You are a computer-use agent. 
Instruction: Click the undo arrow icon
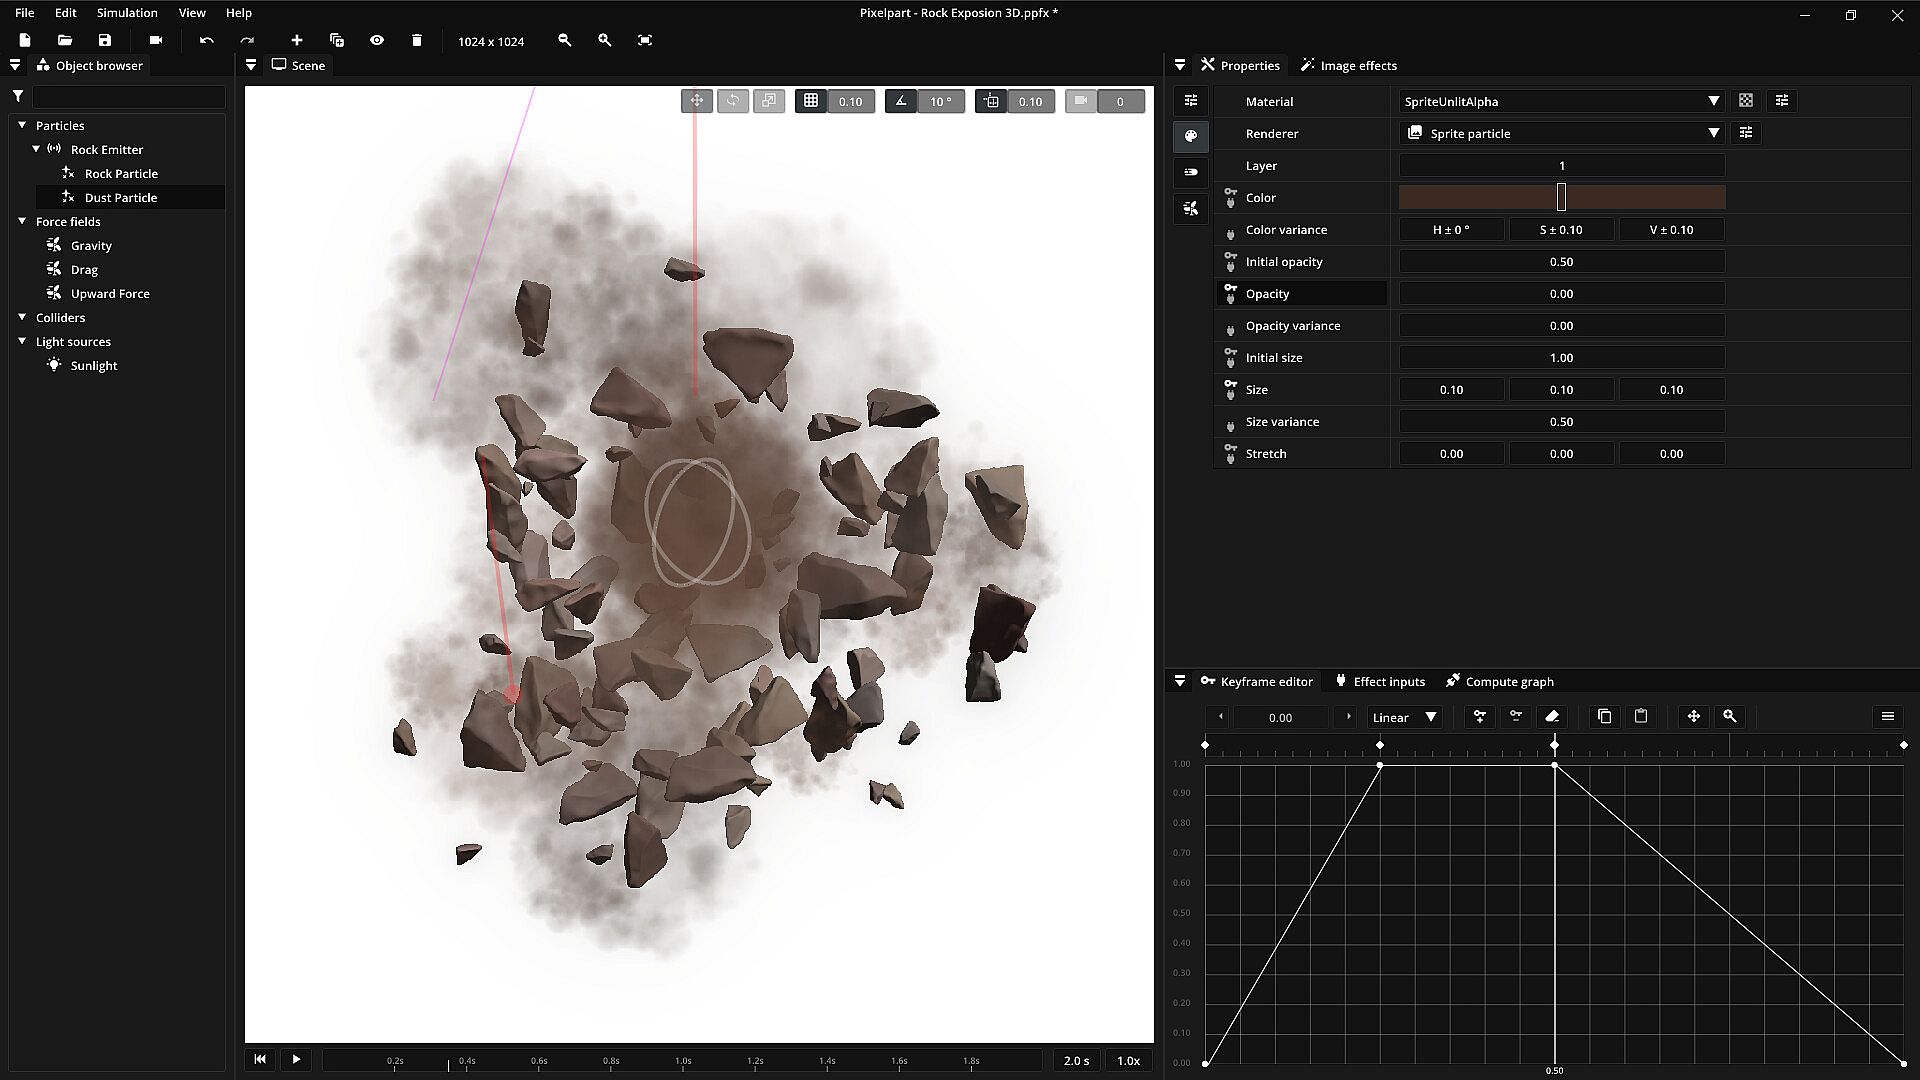pyautogui.click(x=206, y=40)
